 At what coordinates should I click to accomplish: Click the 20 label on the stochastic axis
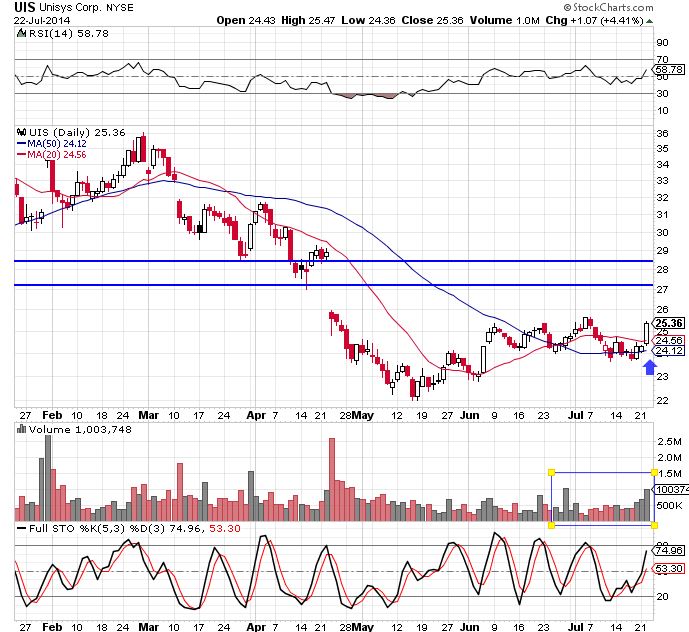point(662,596)
